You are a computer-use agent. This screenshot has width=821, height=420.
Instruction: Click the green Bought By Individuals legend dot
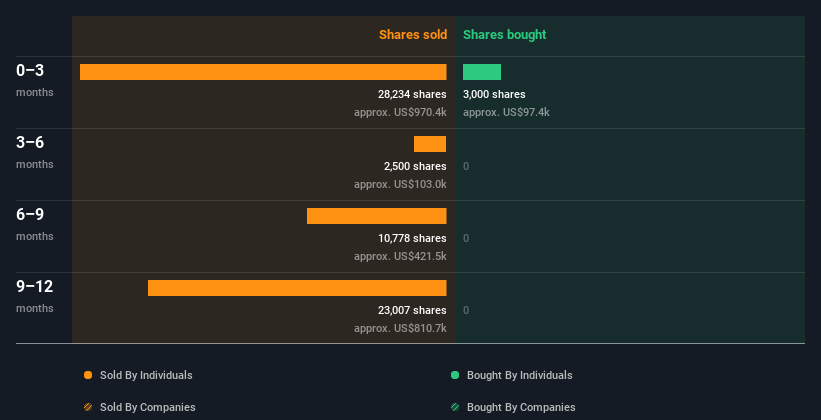point(455,375)
